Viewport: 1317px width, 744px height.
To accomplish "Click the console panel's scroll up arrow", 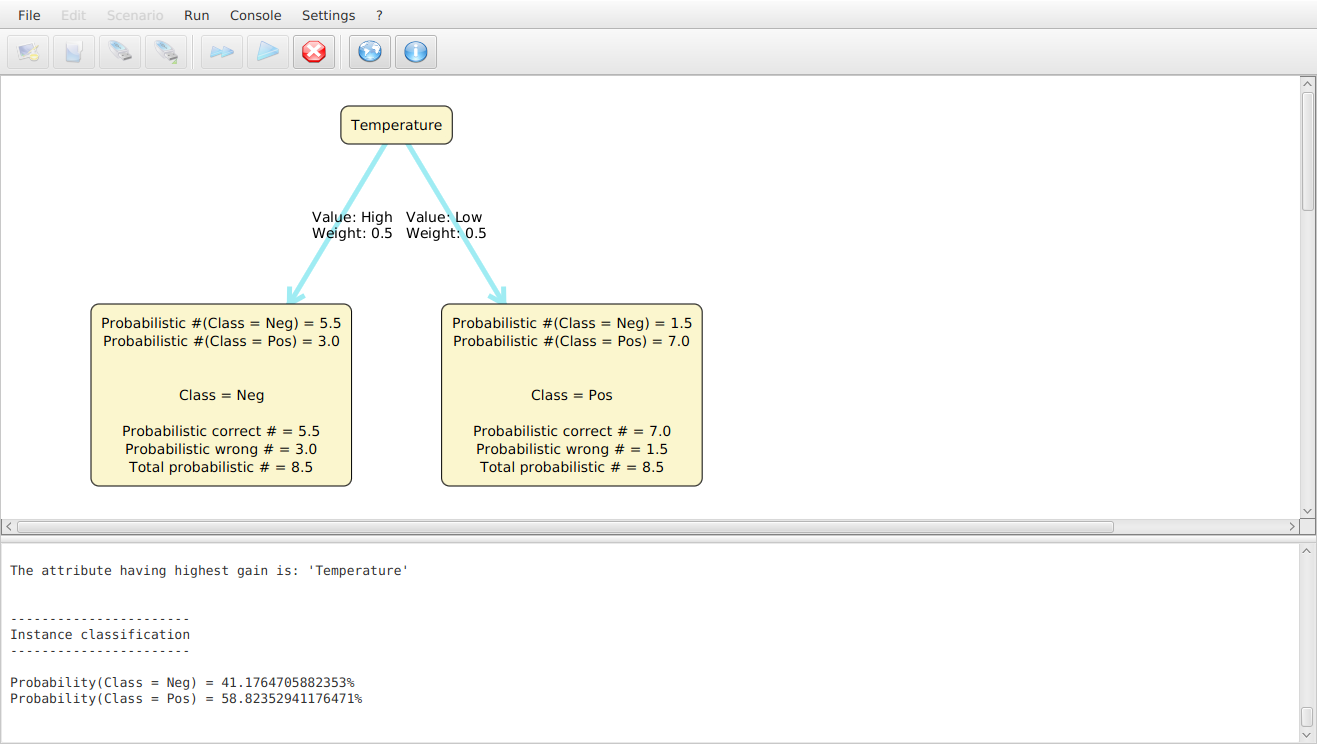I will (x=1308, y=550).
